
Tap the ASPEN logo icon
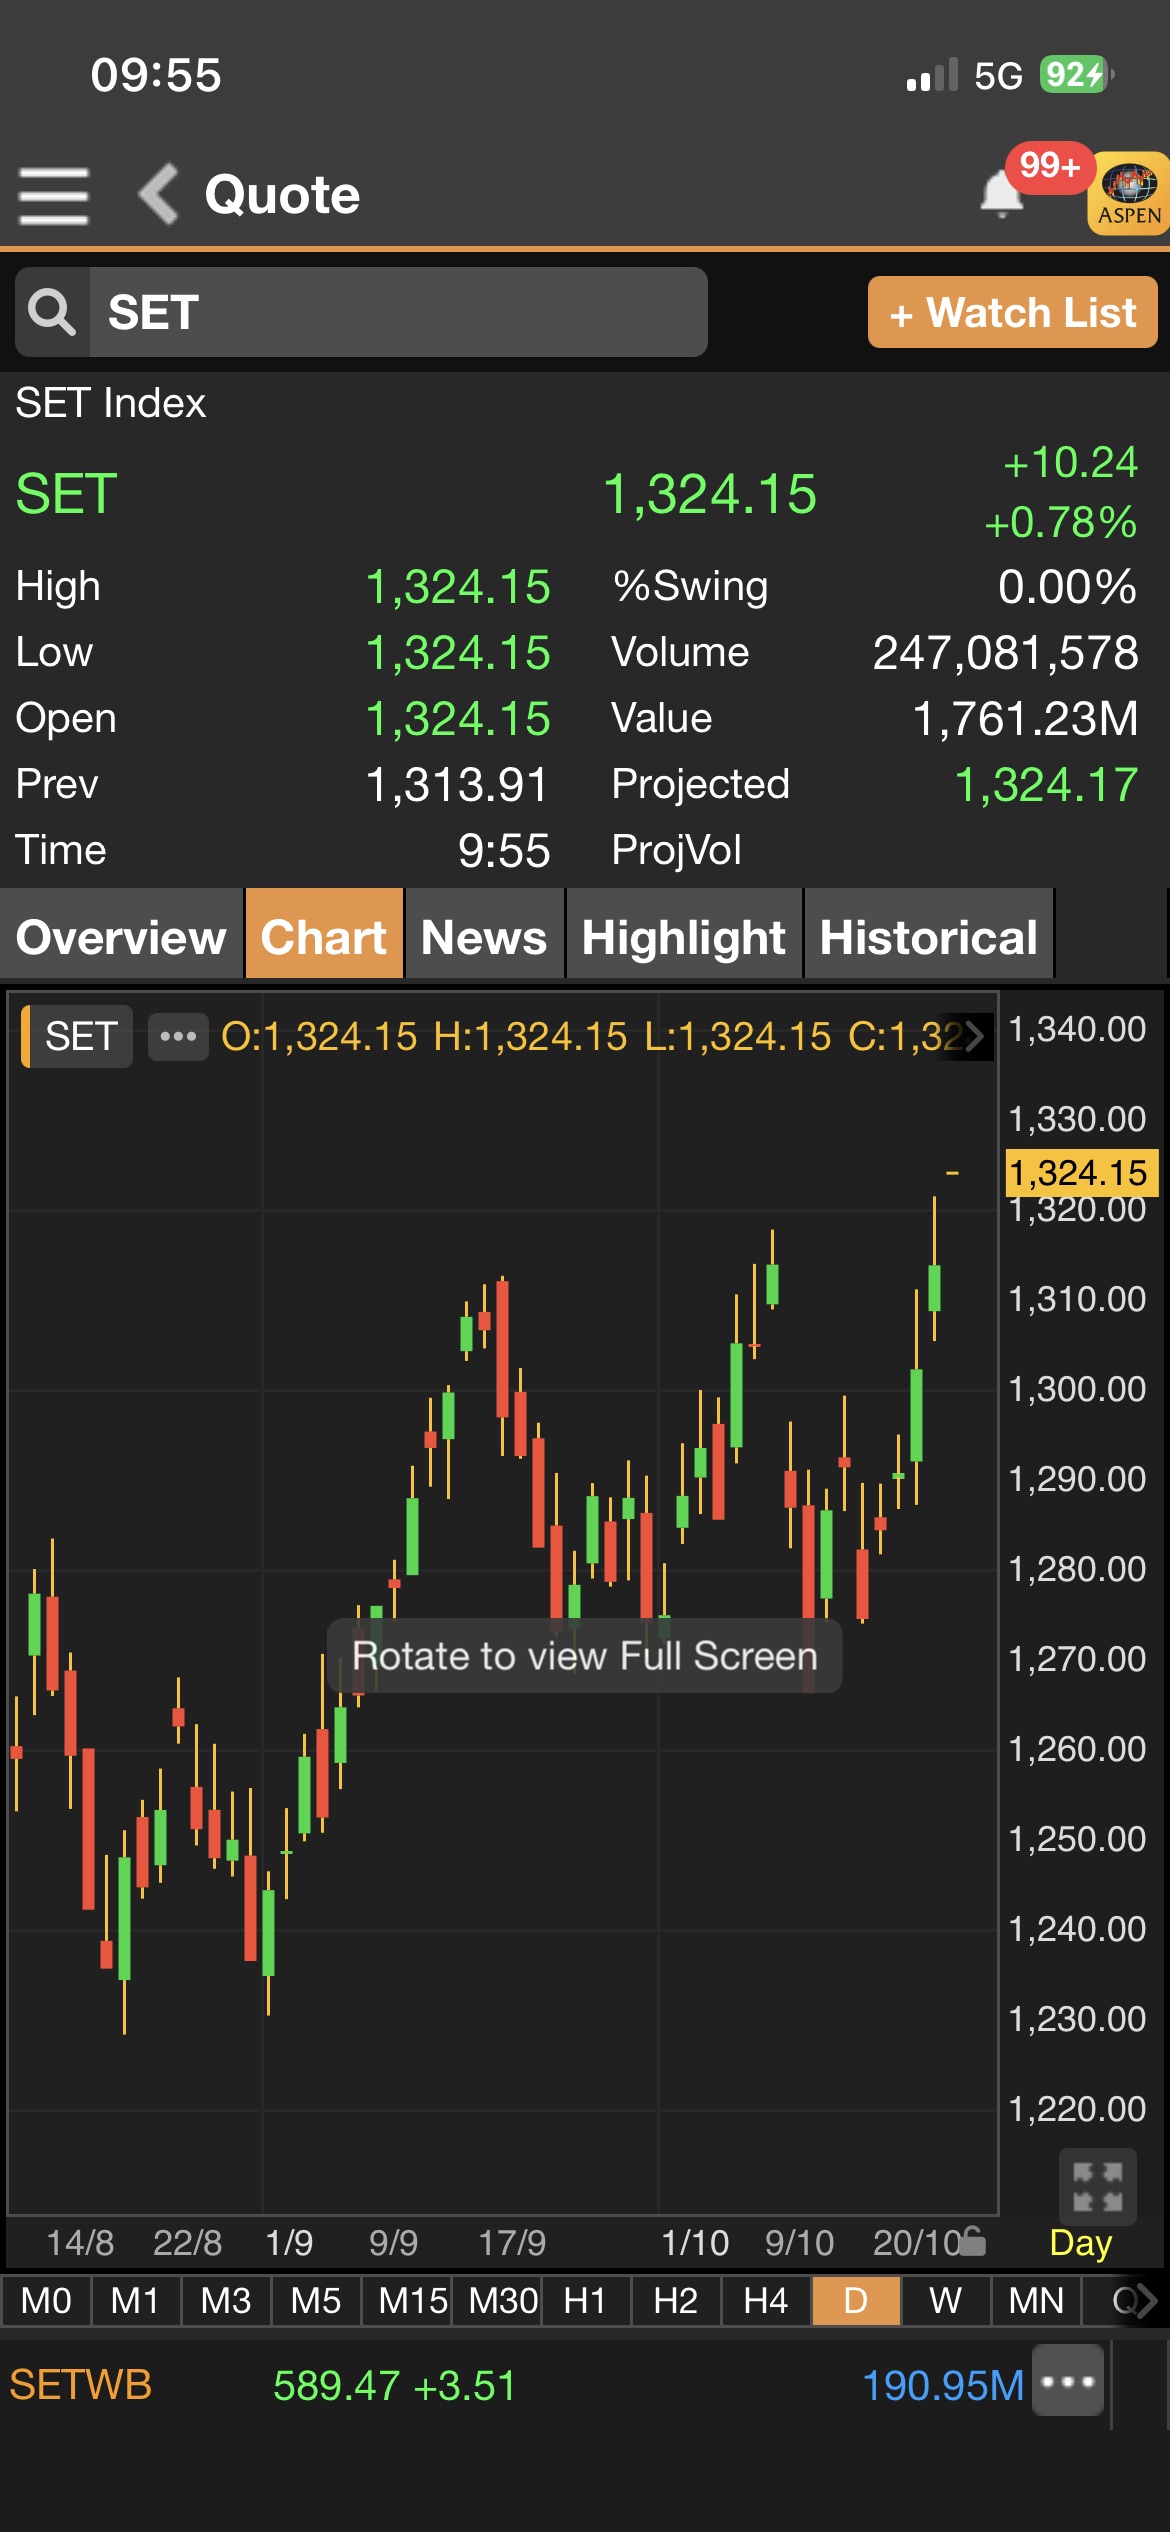1129,194
